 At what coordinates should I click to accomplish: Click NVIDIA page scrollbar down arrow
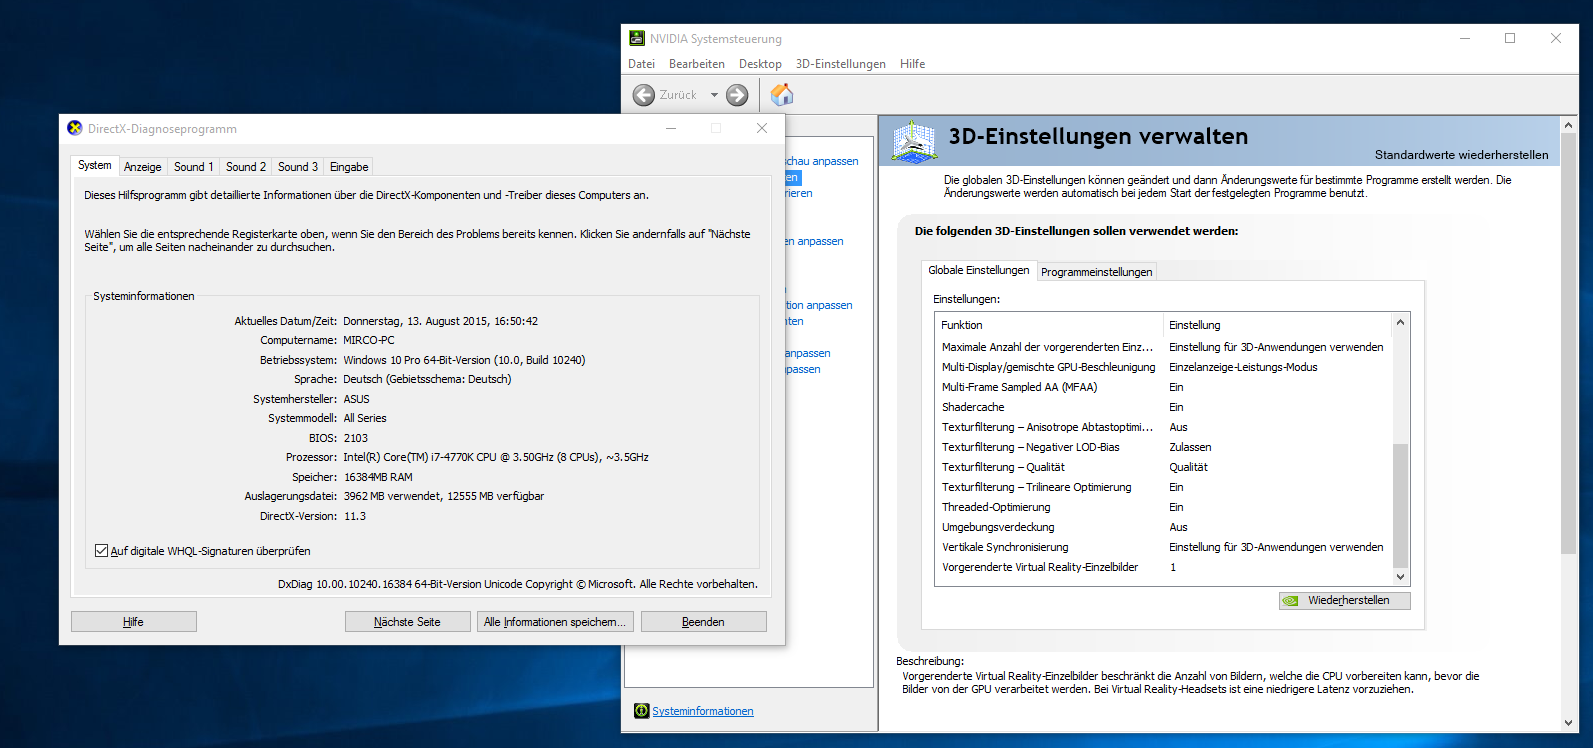1568,723
